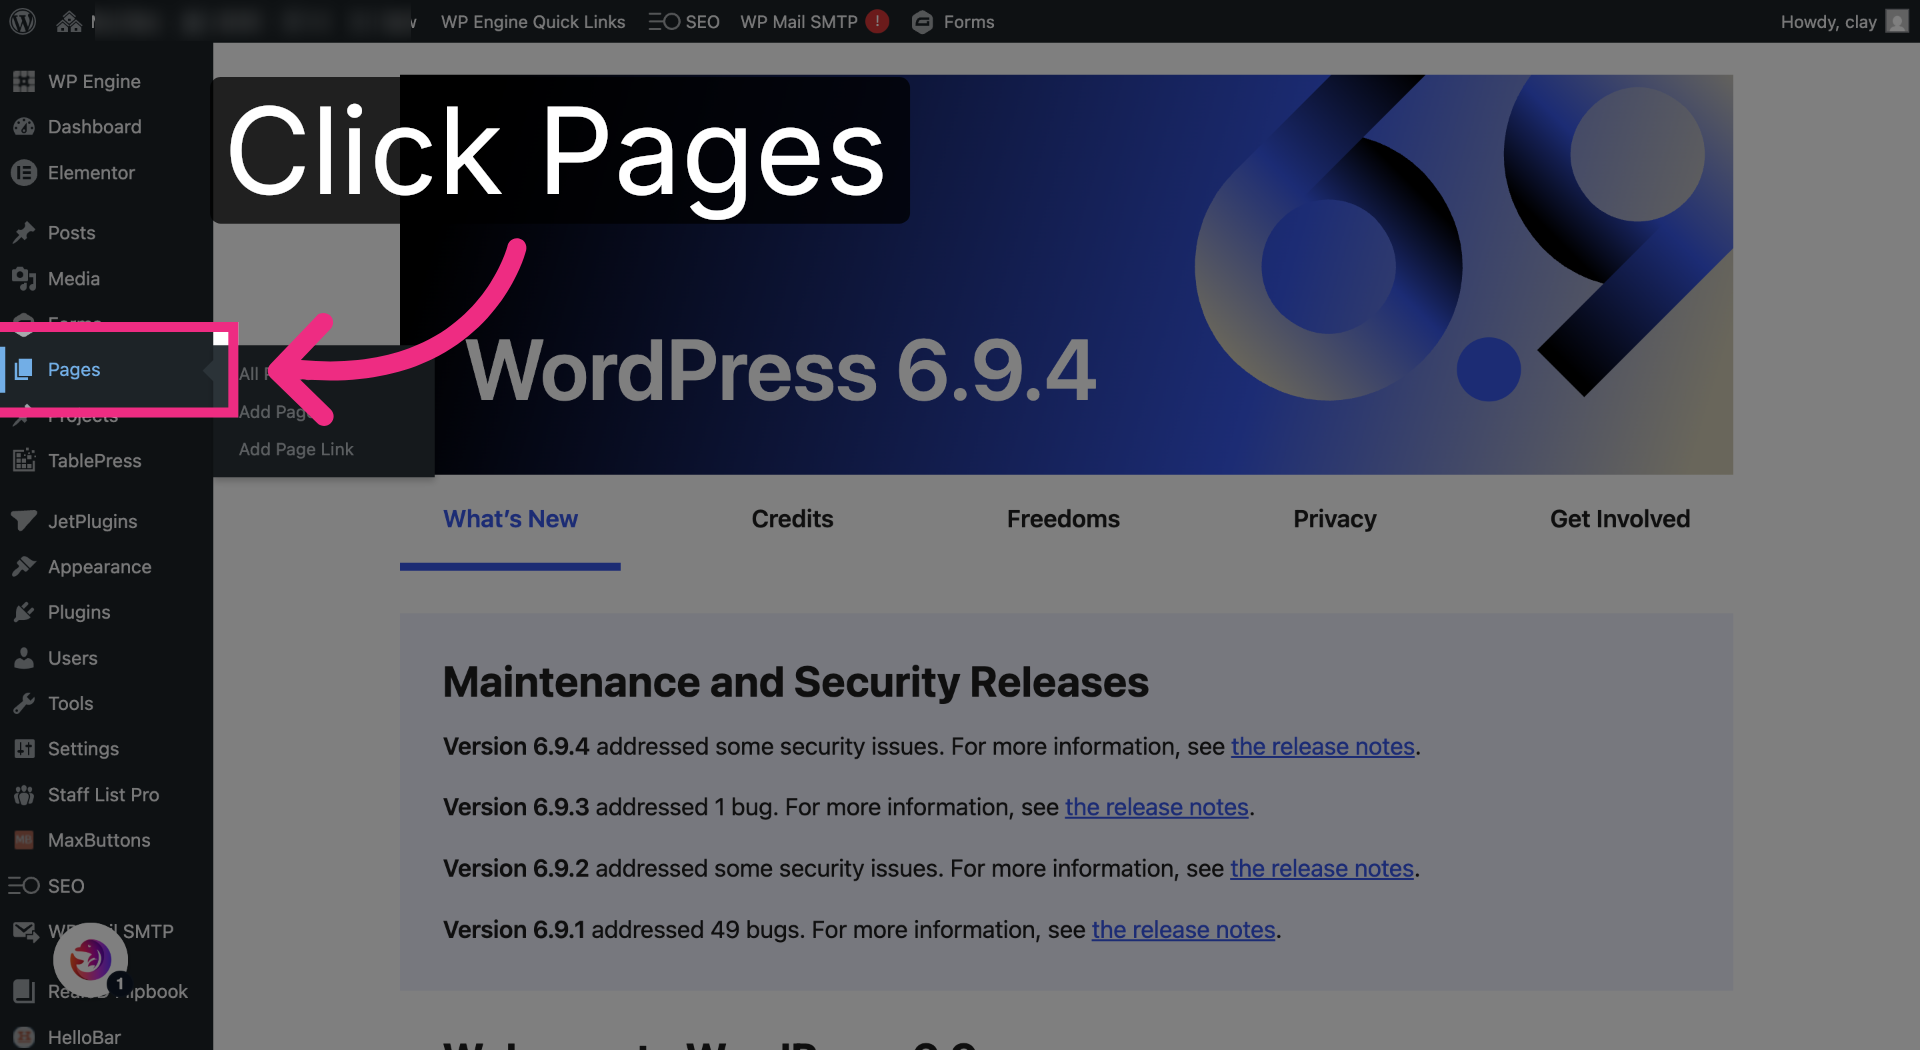Open release notes link for Version 6.9.4

coord(1322,746)
